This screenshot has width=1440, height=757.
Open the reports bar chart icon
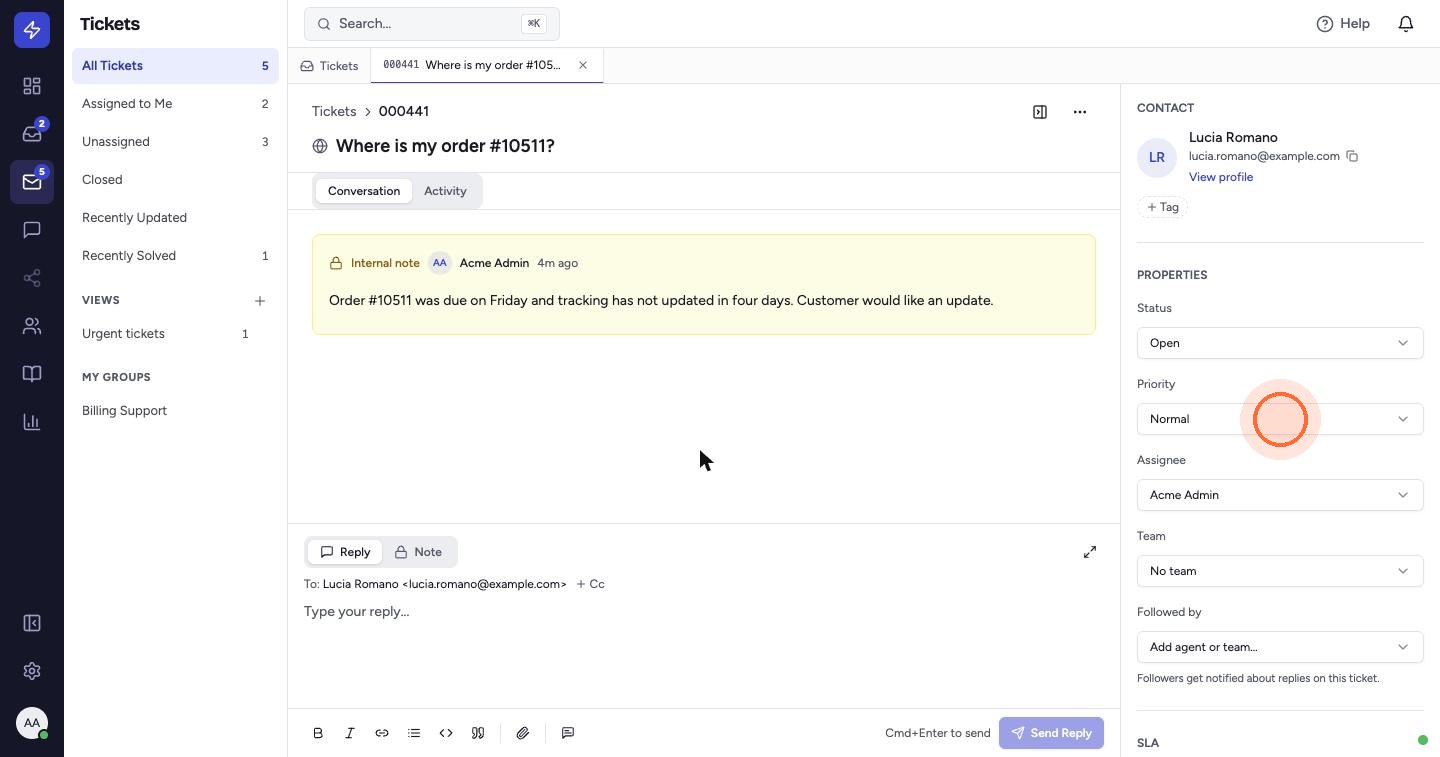click(x=32, y=422)
